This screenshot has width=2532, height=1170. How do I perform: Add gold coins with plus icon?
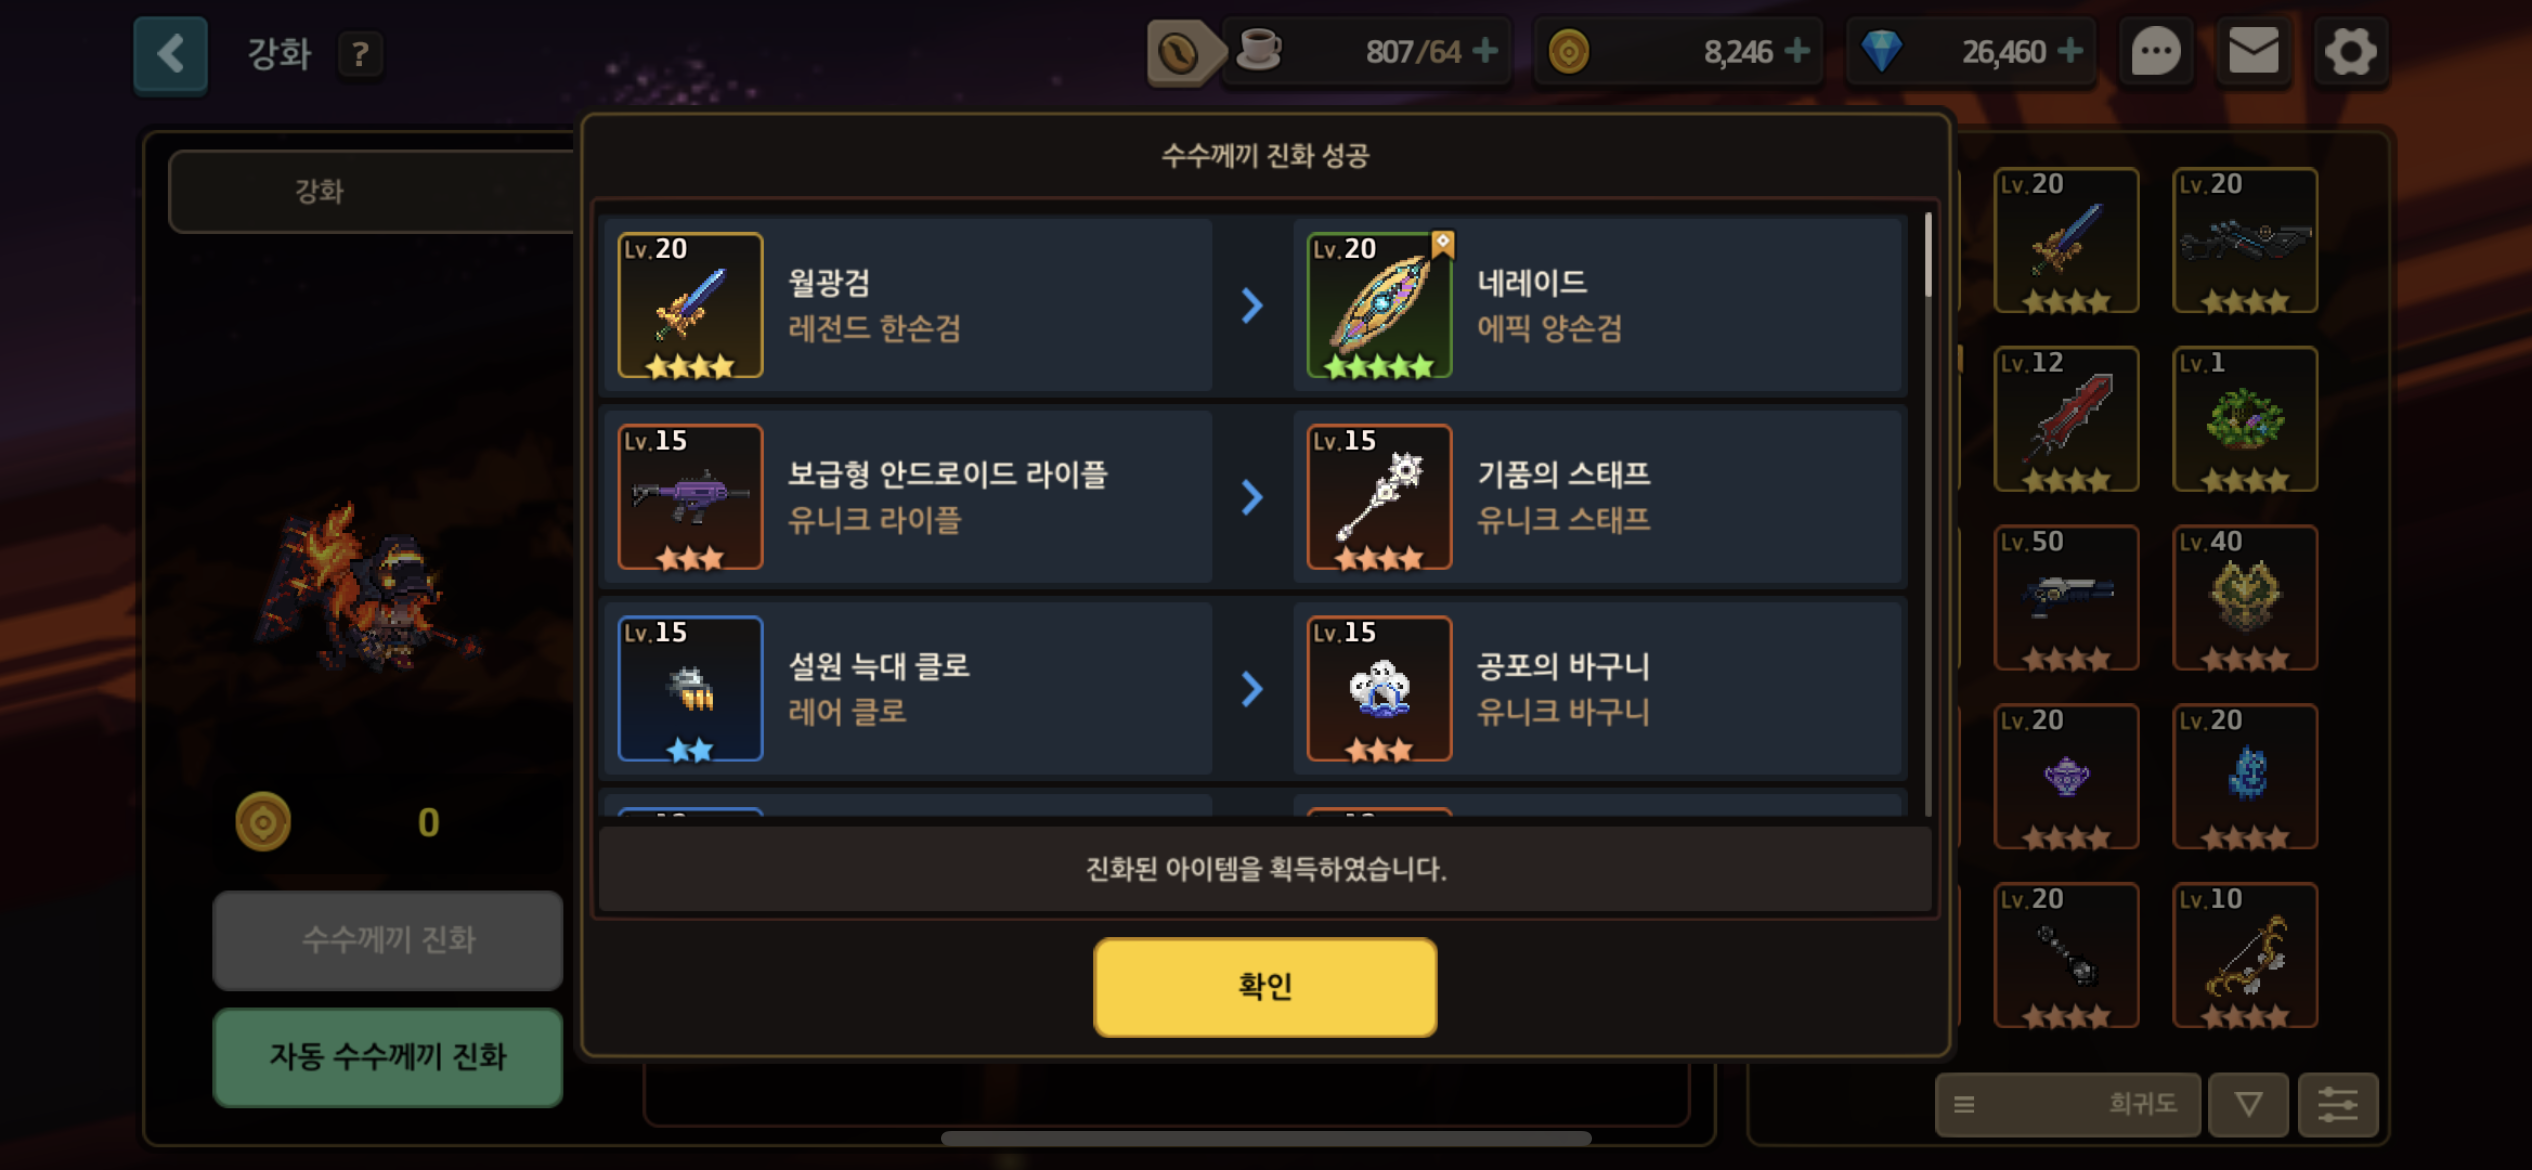1797,50
